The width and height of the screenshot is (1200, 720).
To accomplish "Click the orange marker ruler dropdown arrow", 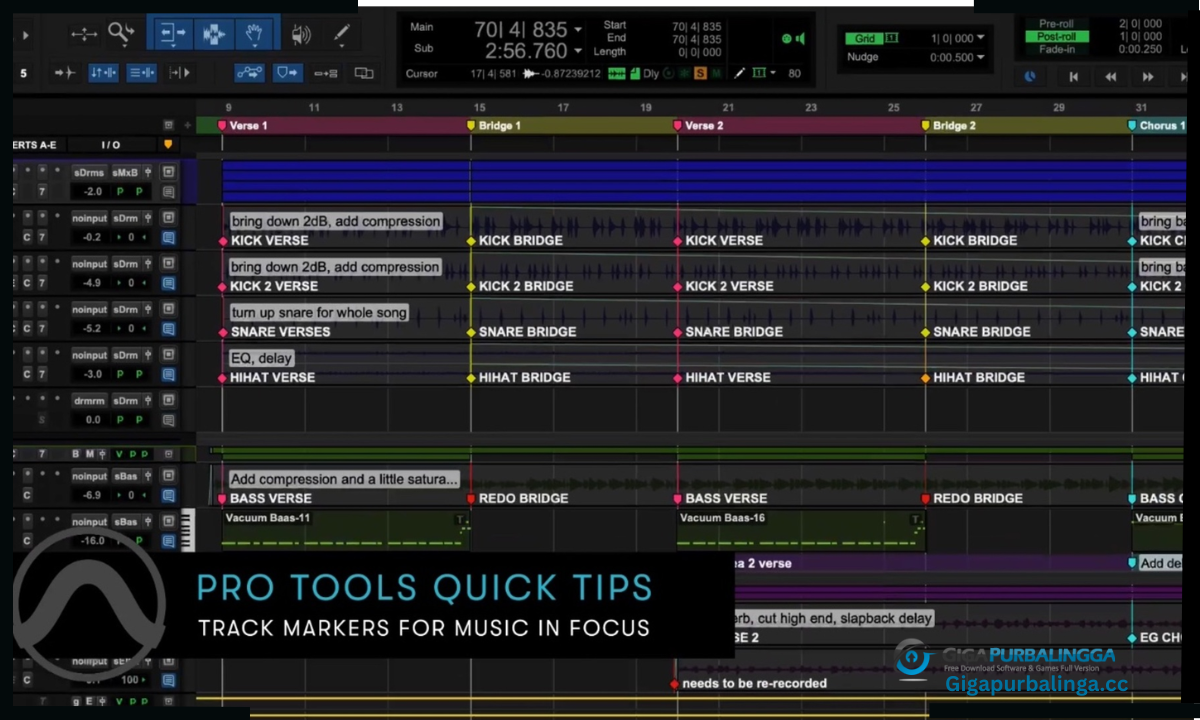I will pyautogui.click(x=167, y=144).
